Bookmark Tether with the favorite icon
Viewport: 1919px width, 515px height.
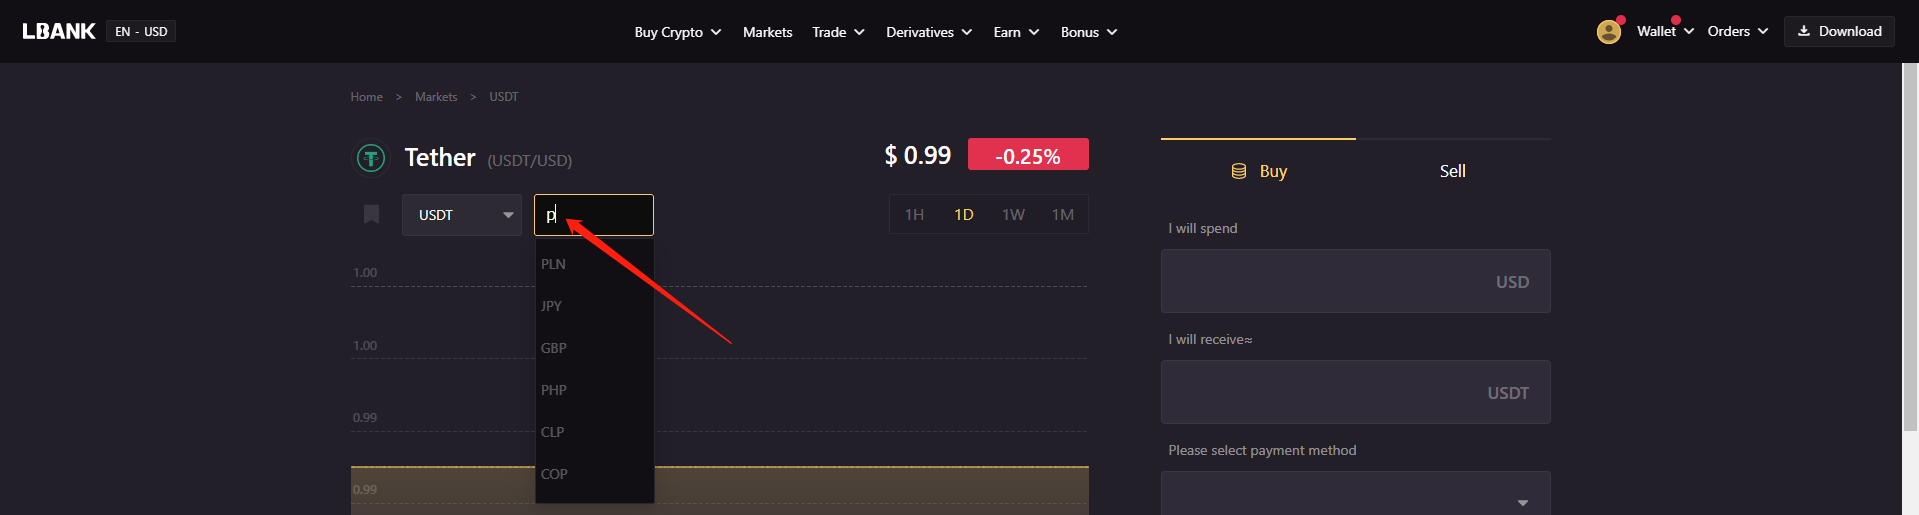pyautogui.click(x=371, y=214)
